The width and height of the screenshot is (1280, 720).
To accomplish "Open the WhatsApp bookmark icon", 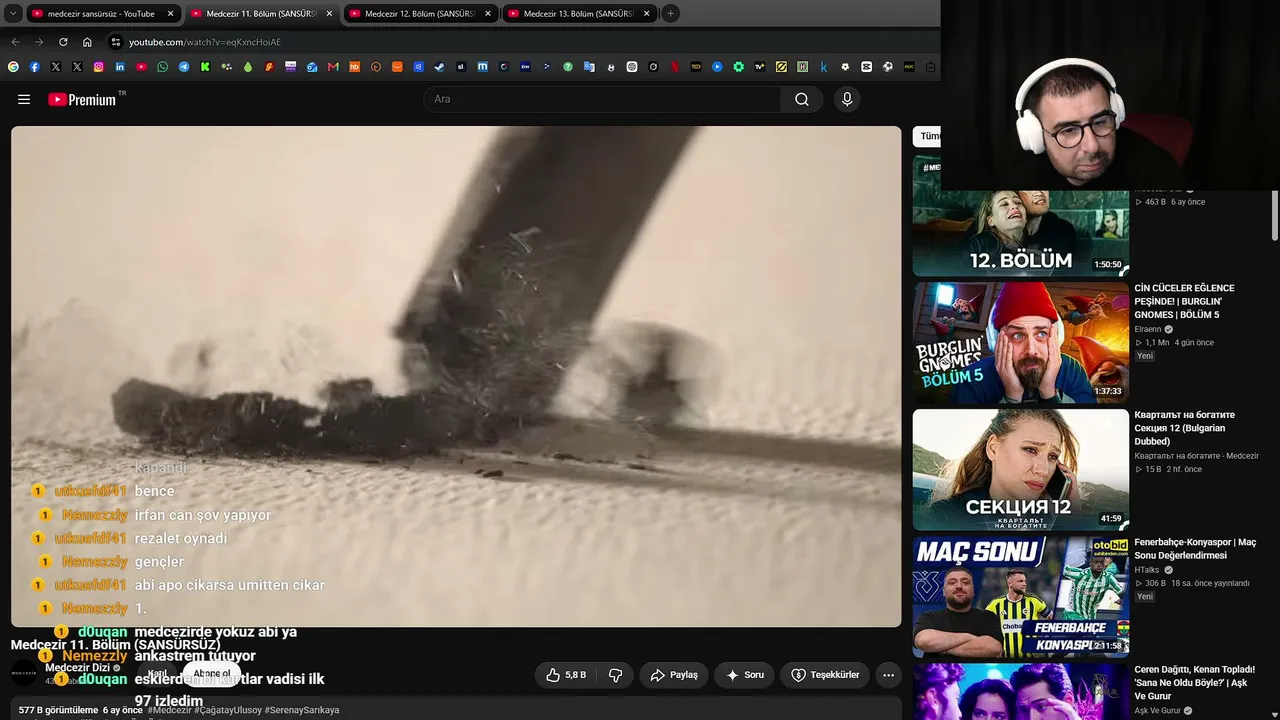I will coord(163,67).
